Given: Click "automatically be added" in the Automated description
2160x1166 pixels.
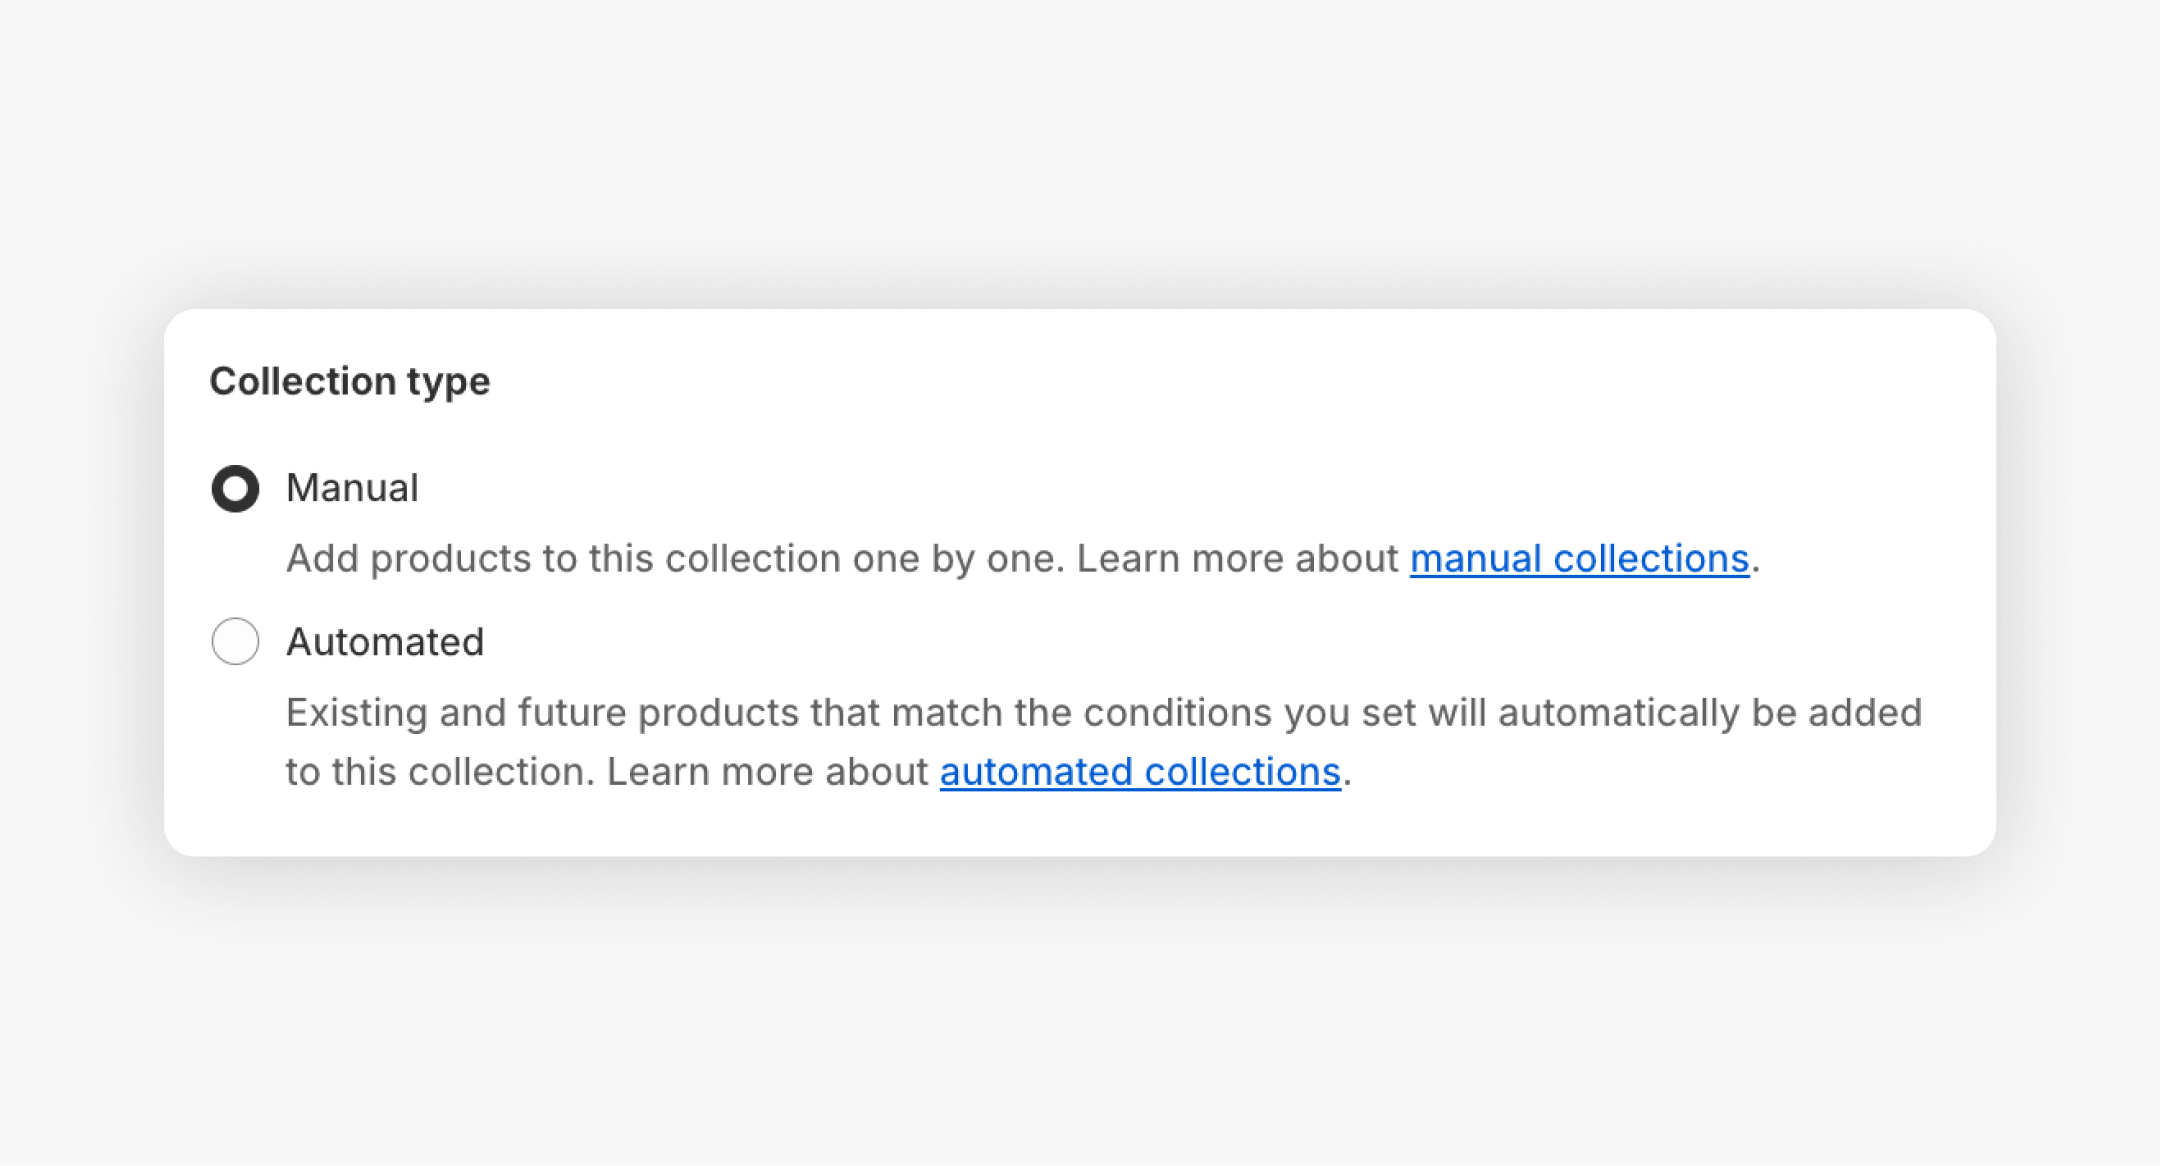Looking at the screenshot, I should click(x=1710, y=713).
